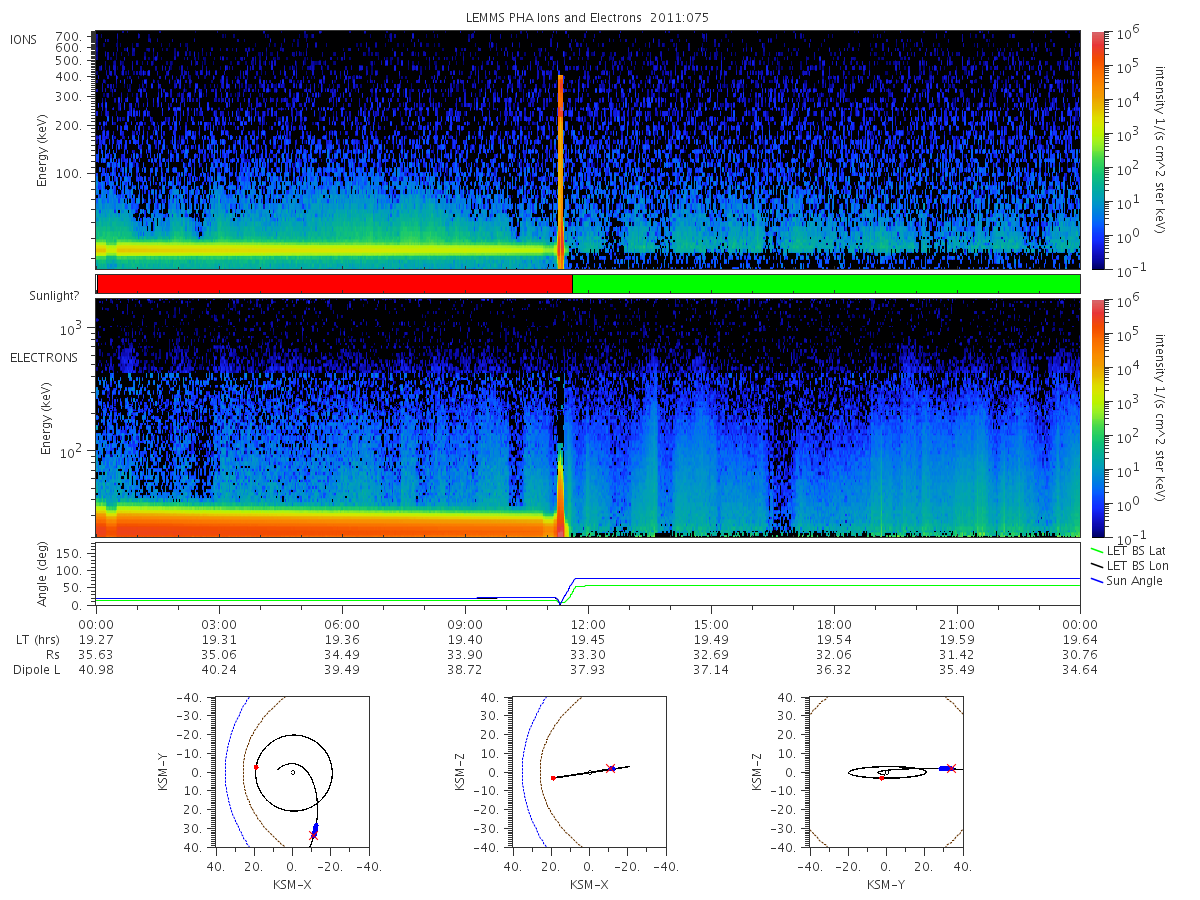
Task: Click inside the angle line plot panel
Action: [588, 574]
